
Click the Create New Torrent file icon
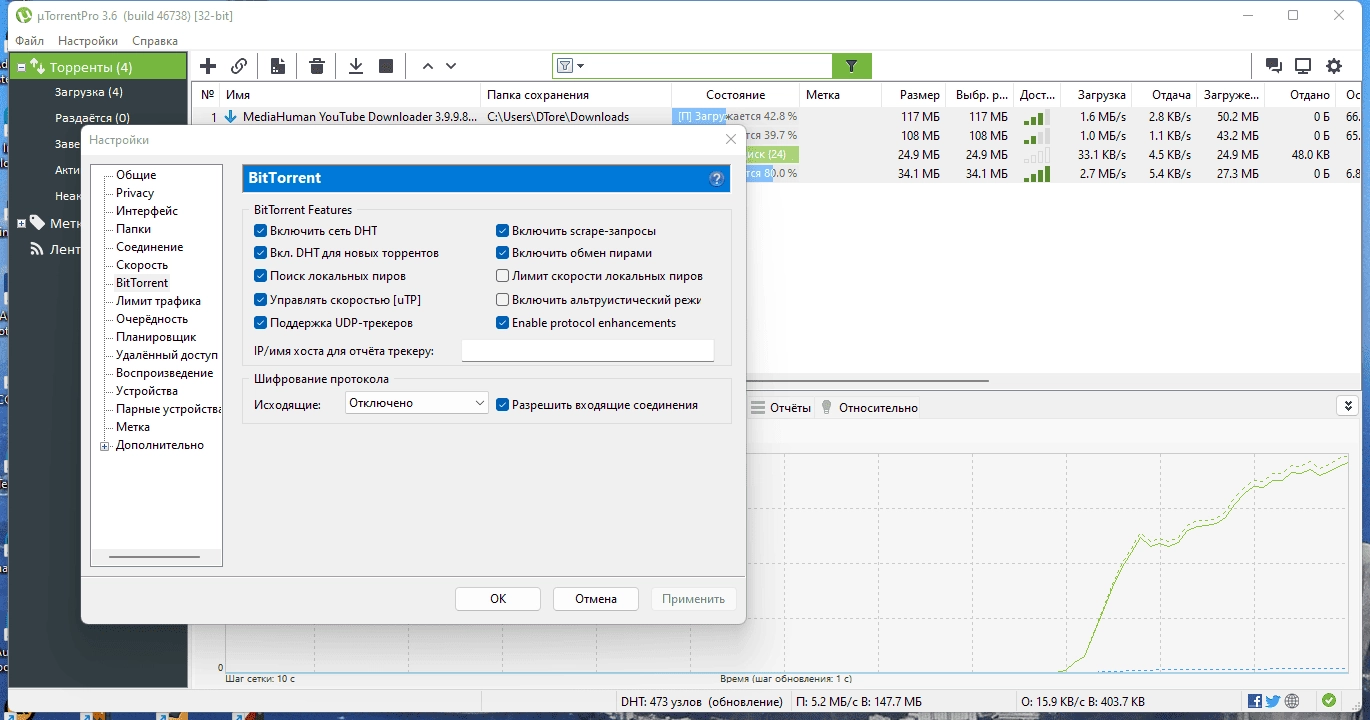click(278, 66)
